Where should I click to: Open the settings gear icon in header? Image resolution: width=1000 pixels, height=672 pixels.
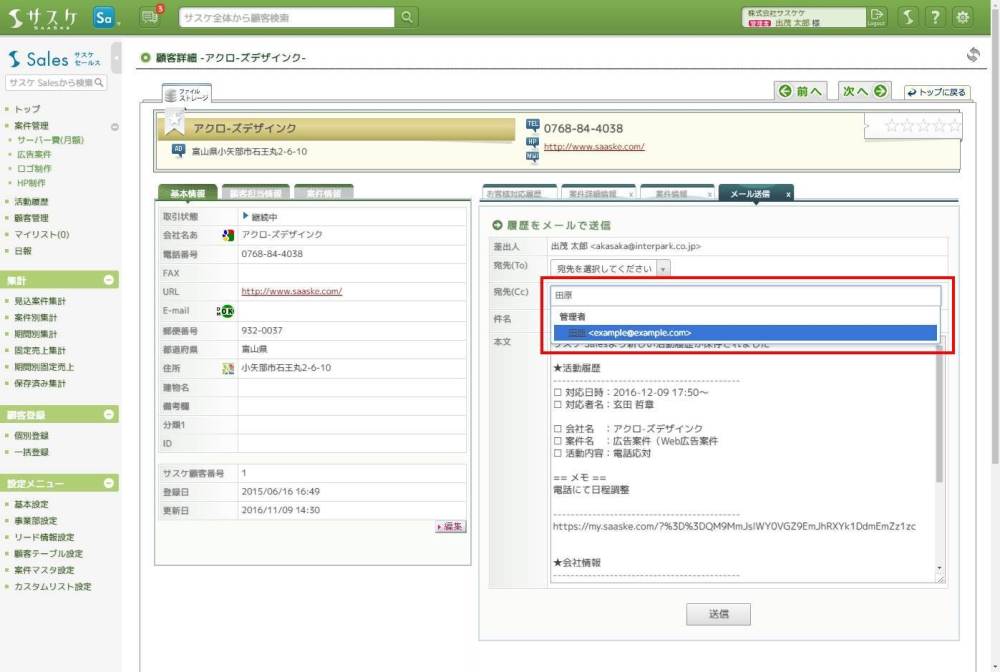962,17
